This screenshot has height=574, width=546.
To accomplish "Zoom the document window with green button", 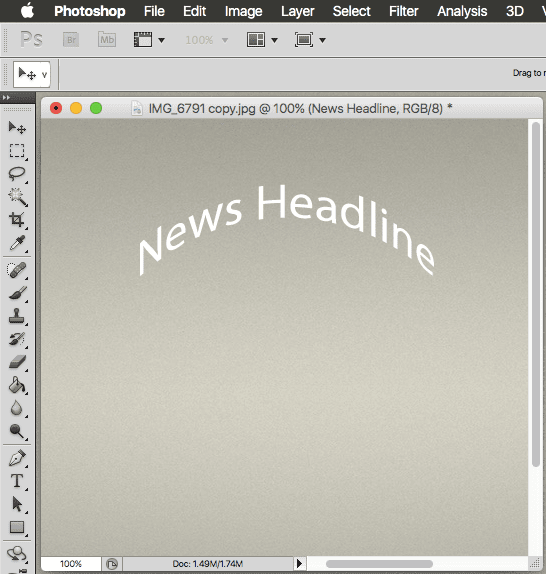I will point(96,108).
